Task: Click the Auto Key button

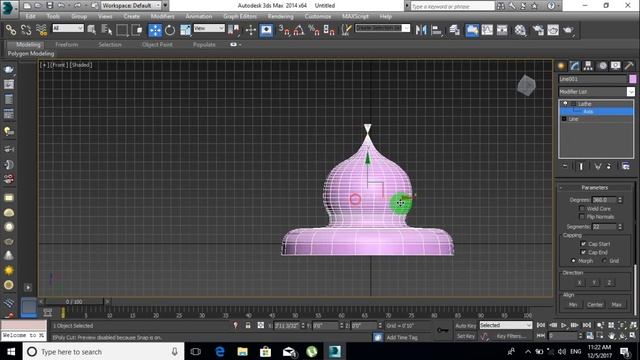Action: pos(466,326)
